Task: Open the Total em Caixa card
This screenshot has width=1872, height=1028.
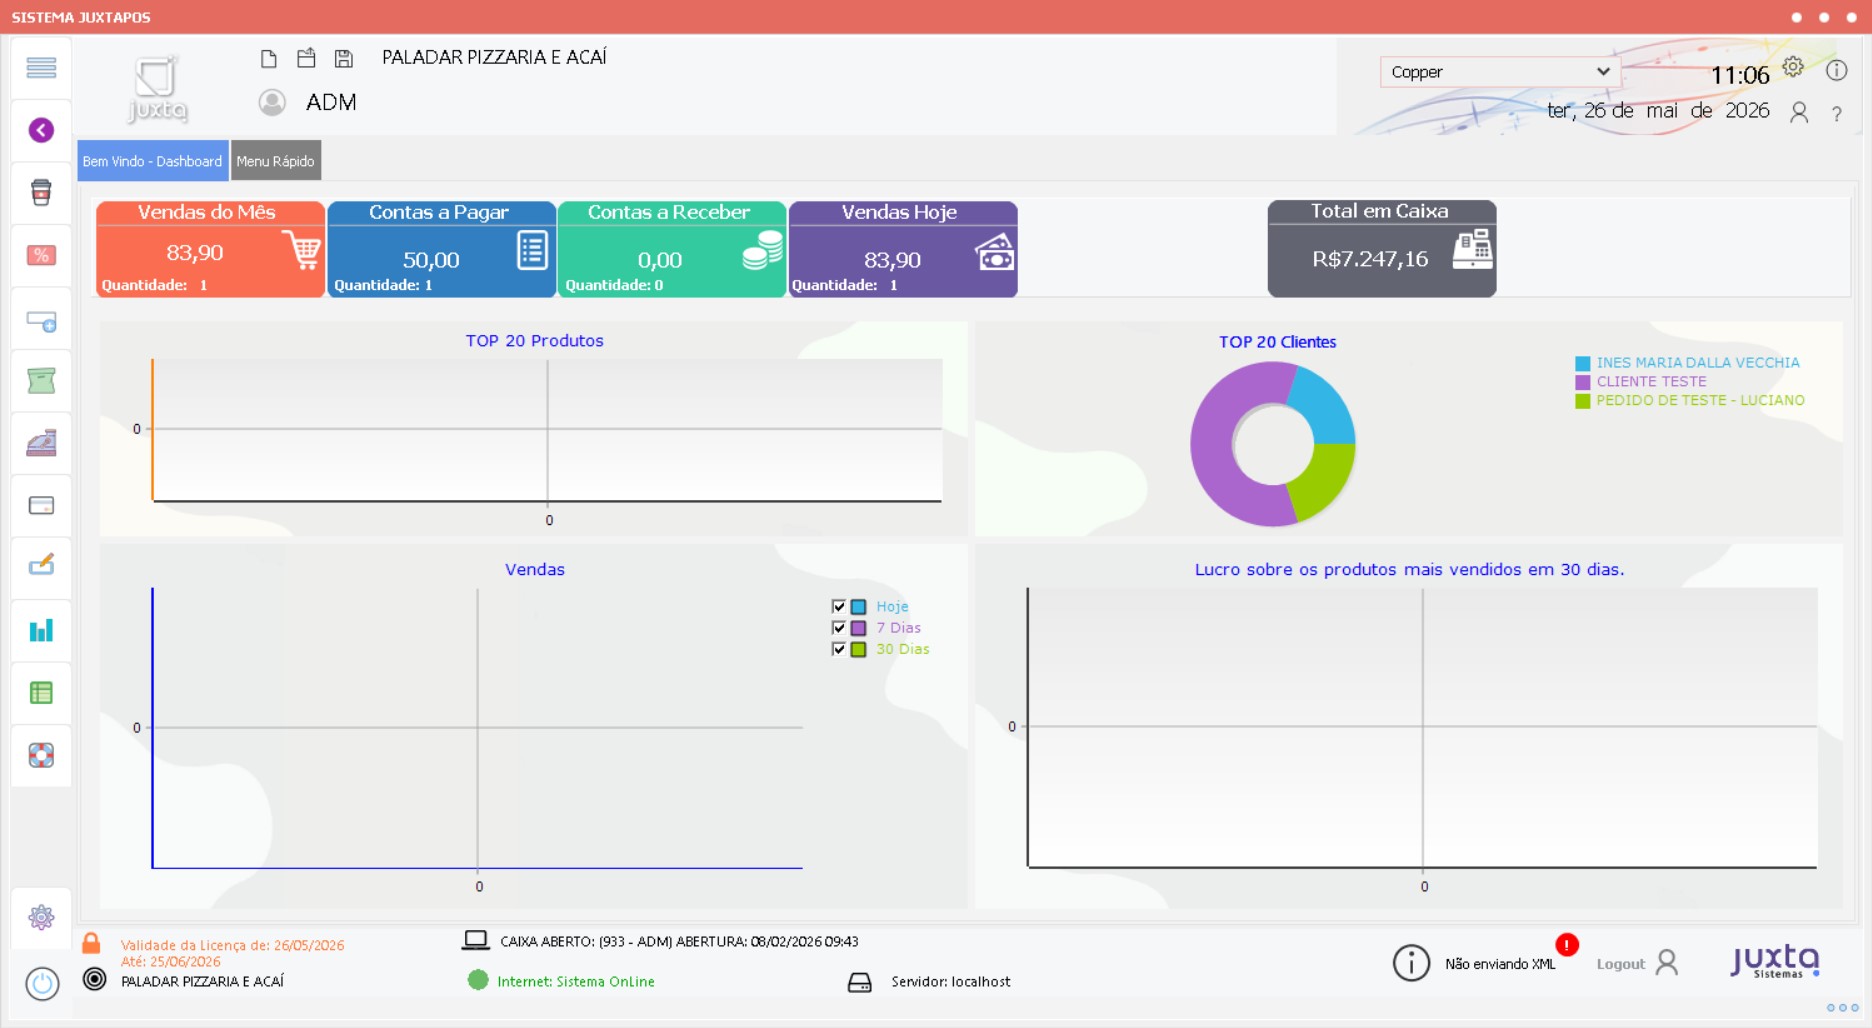Action: [1382, 249]
